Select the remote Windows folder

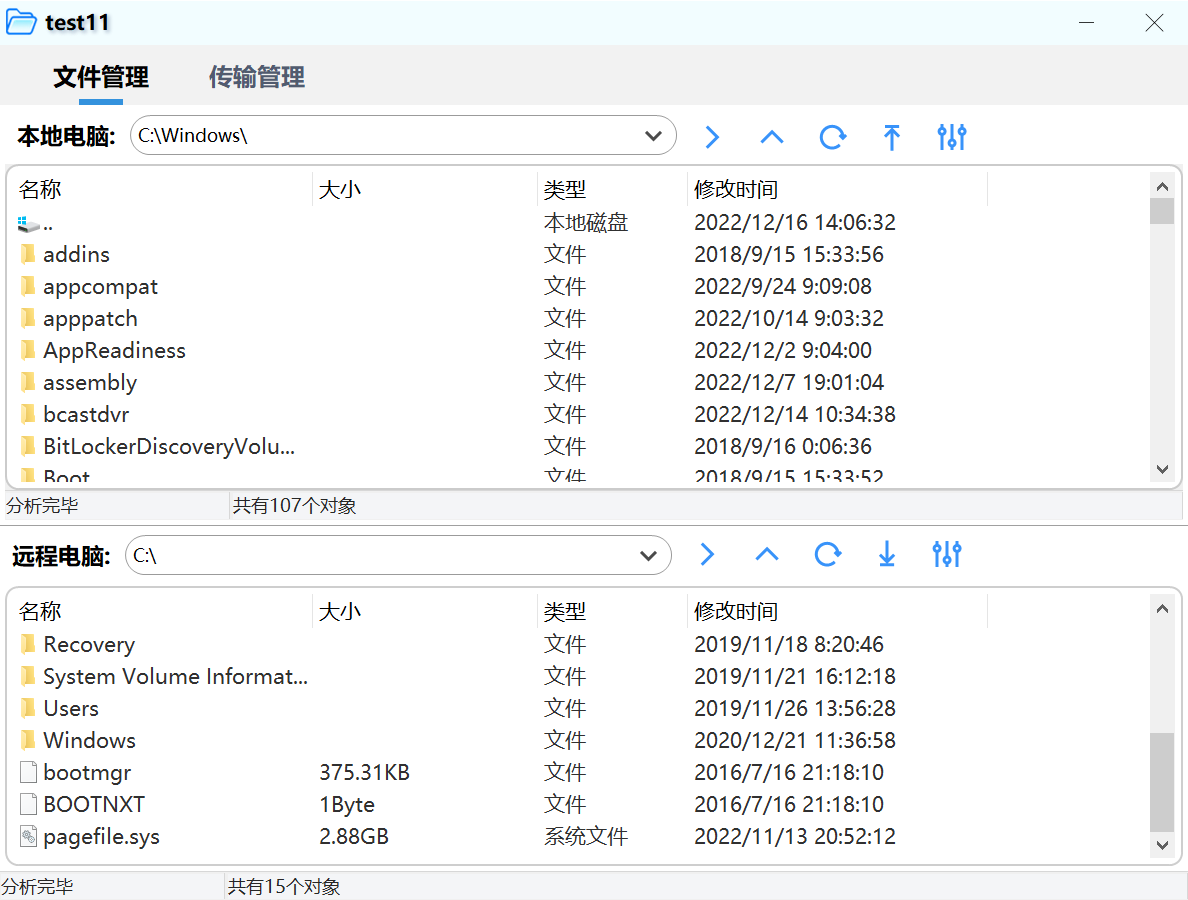coord(89,740)
